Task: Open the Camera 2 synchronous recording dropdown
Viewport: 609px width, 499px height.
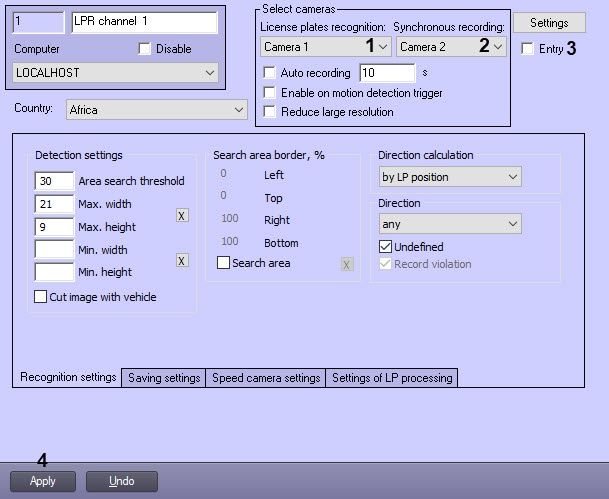Action: (451, 47)
